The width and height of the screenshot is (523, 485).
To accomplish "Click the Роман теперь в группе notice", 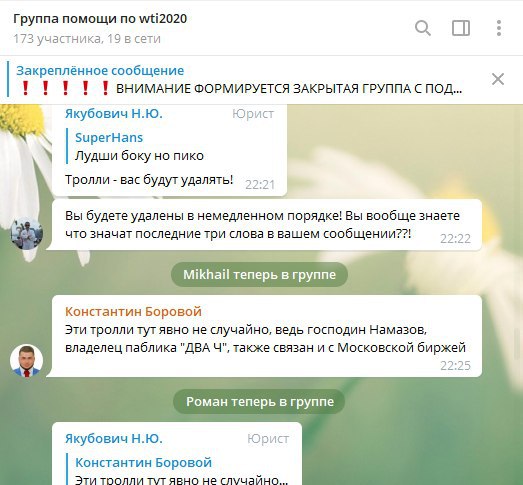I will [259, 402].
